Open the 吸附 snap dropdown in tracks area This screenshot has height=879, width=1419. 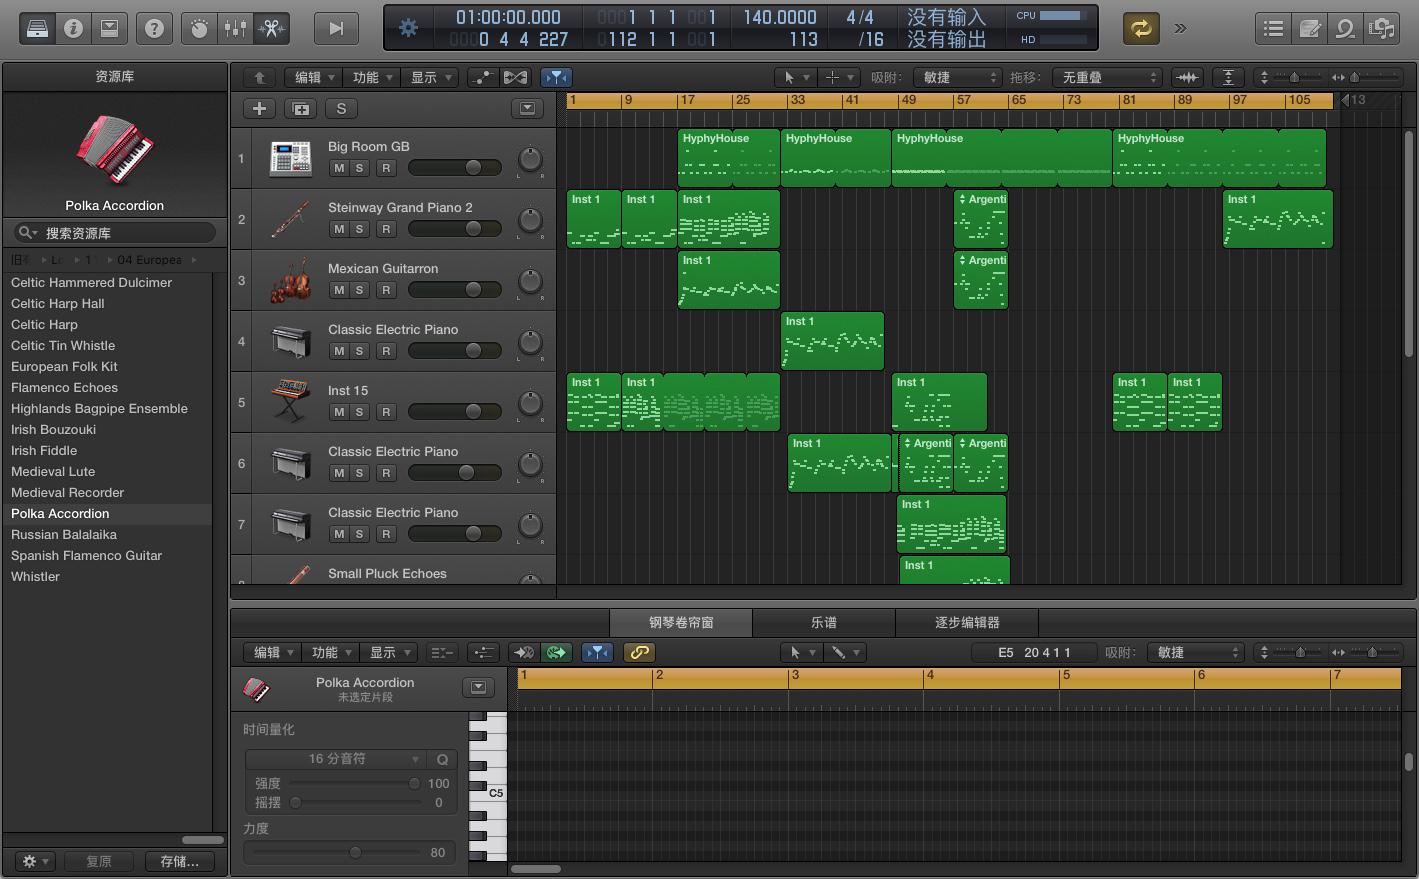coord(958,77)
